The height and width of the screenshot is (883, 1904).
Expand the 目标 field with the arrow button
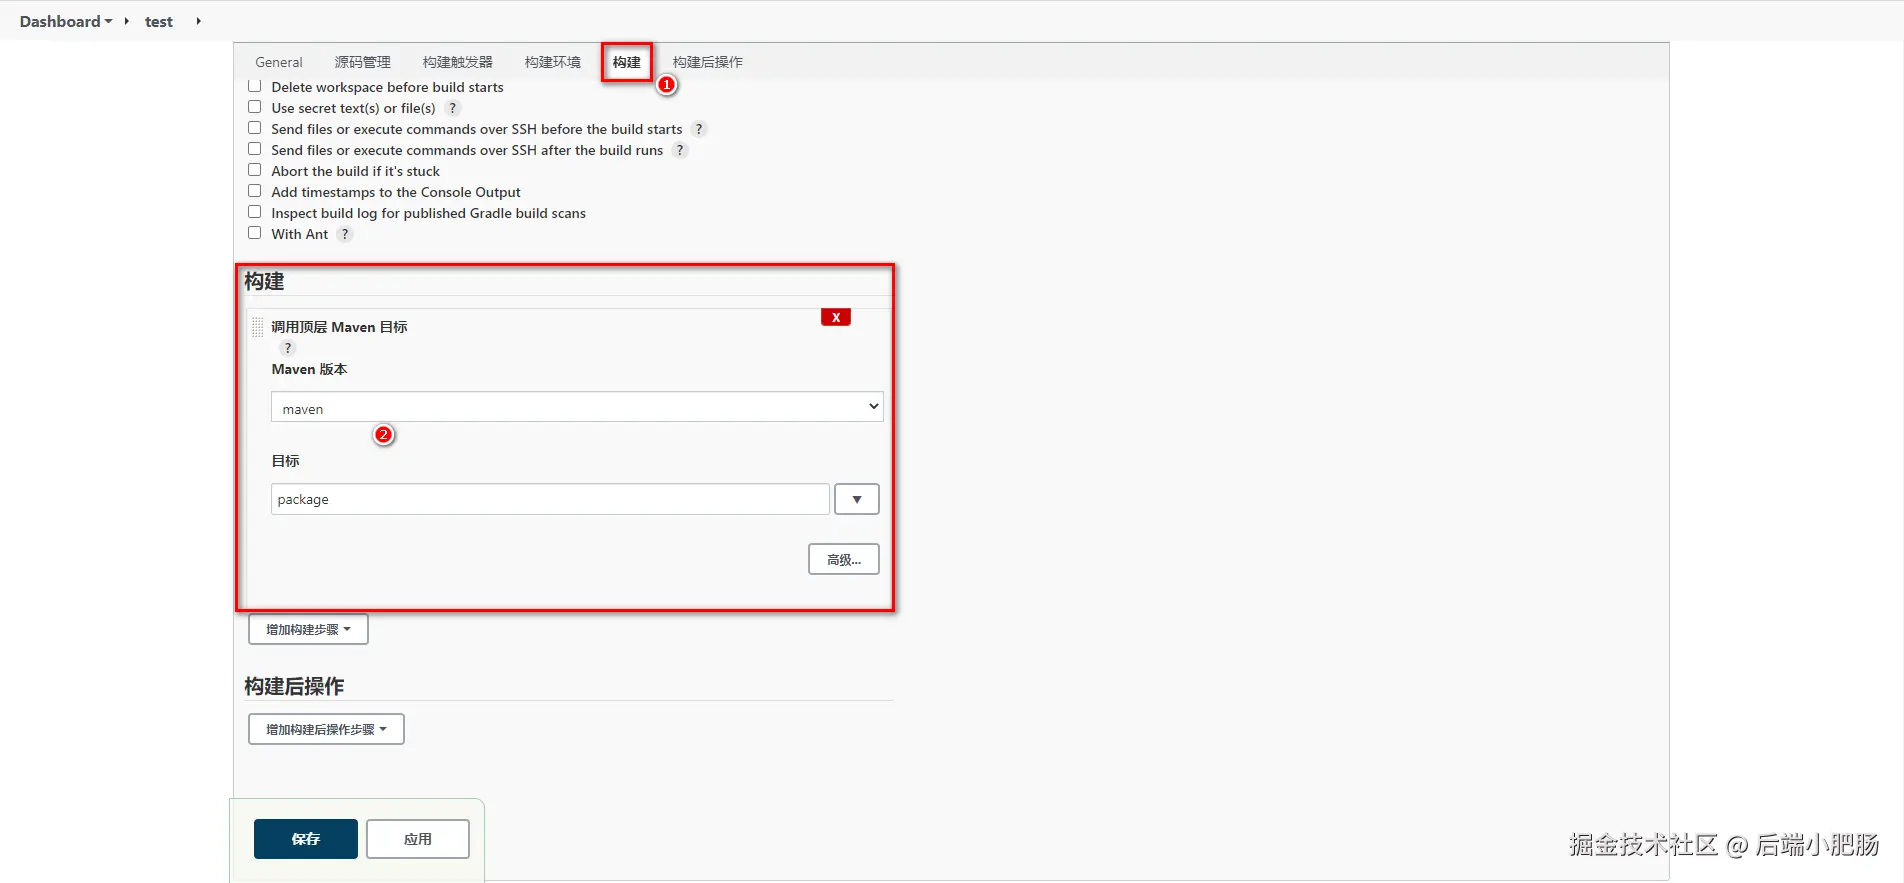click(857, 499)
